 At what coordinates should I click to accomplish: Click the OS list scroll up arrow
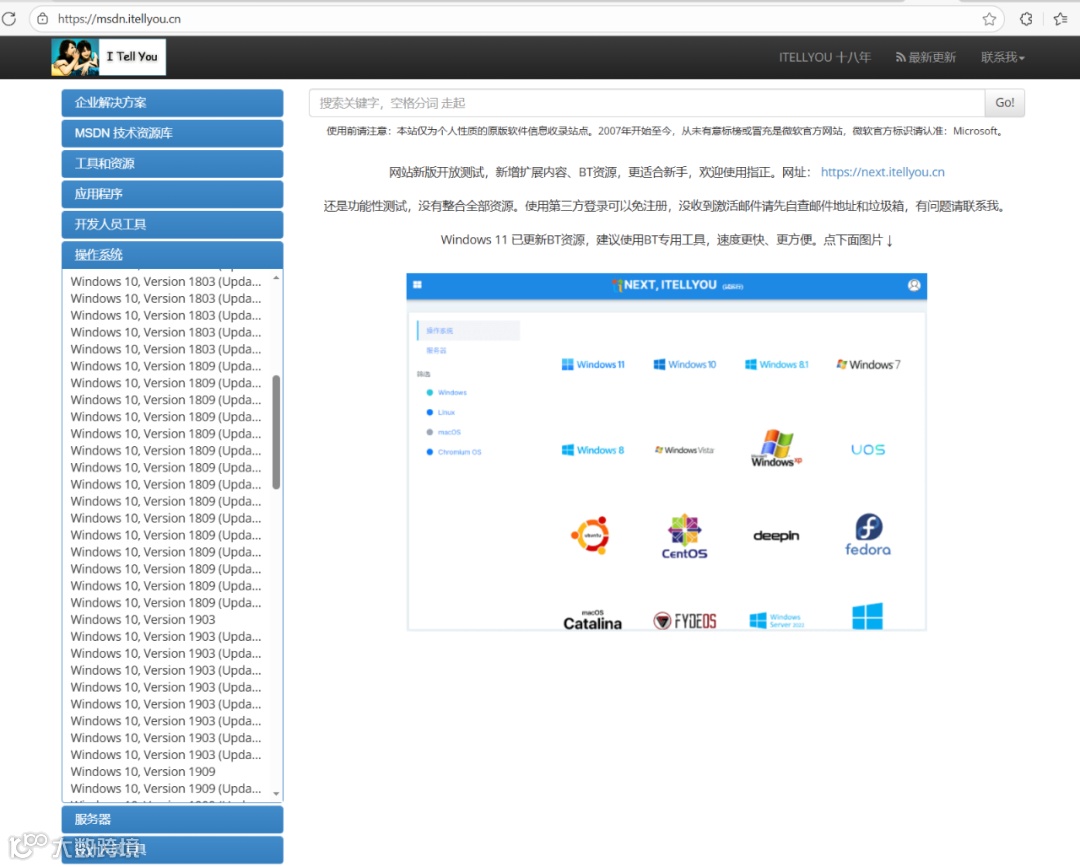click(x=276, y=278)
